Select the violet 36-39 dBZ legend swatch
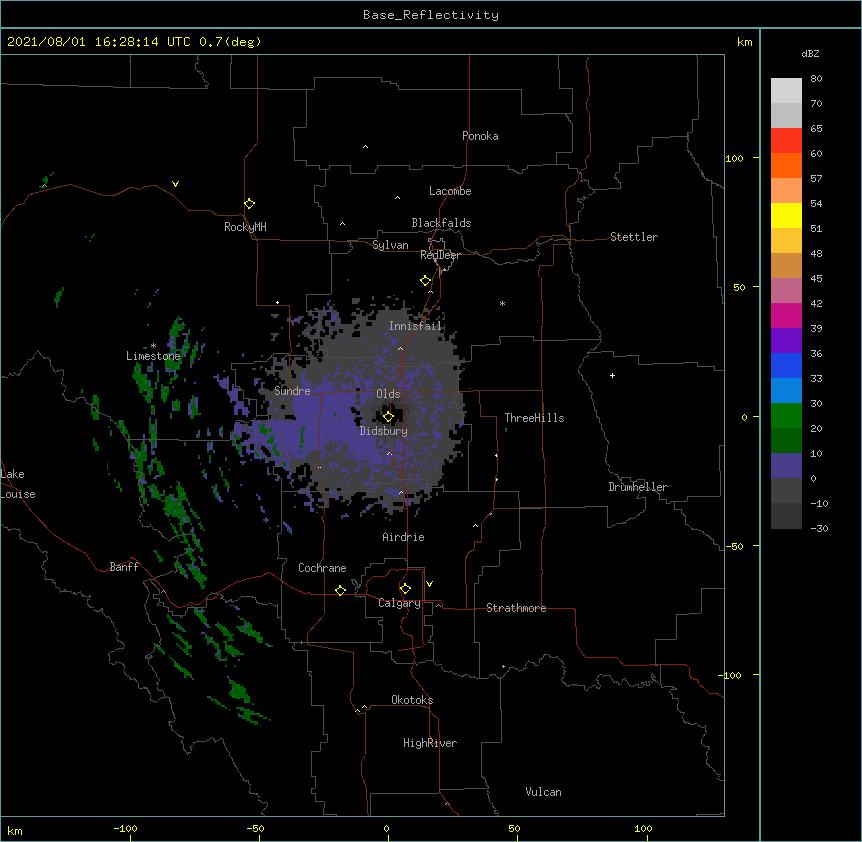The height and width of the screenshot is (842, 862). 786,341
